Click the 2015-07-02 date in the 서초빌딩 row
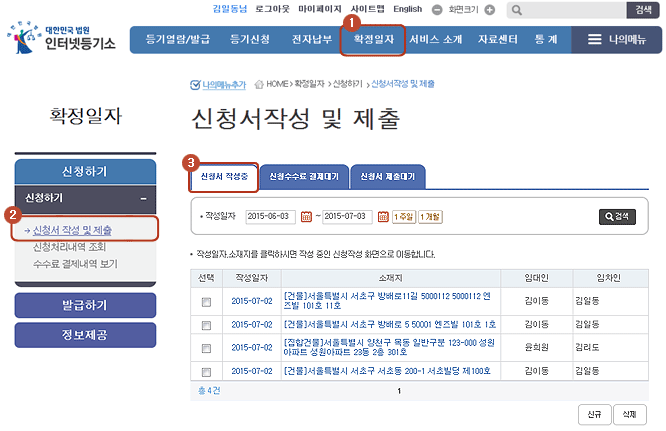 coord(252,371)
